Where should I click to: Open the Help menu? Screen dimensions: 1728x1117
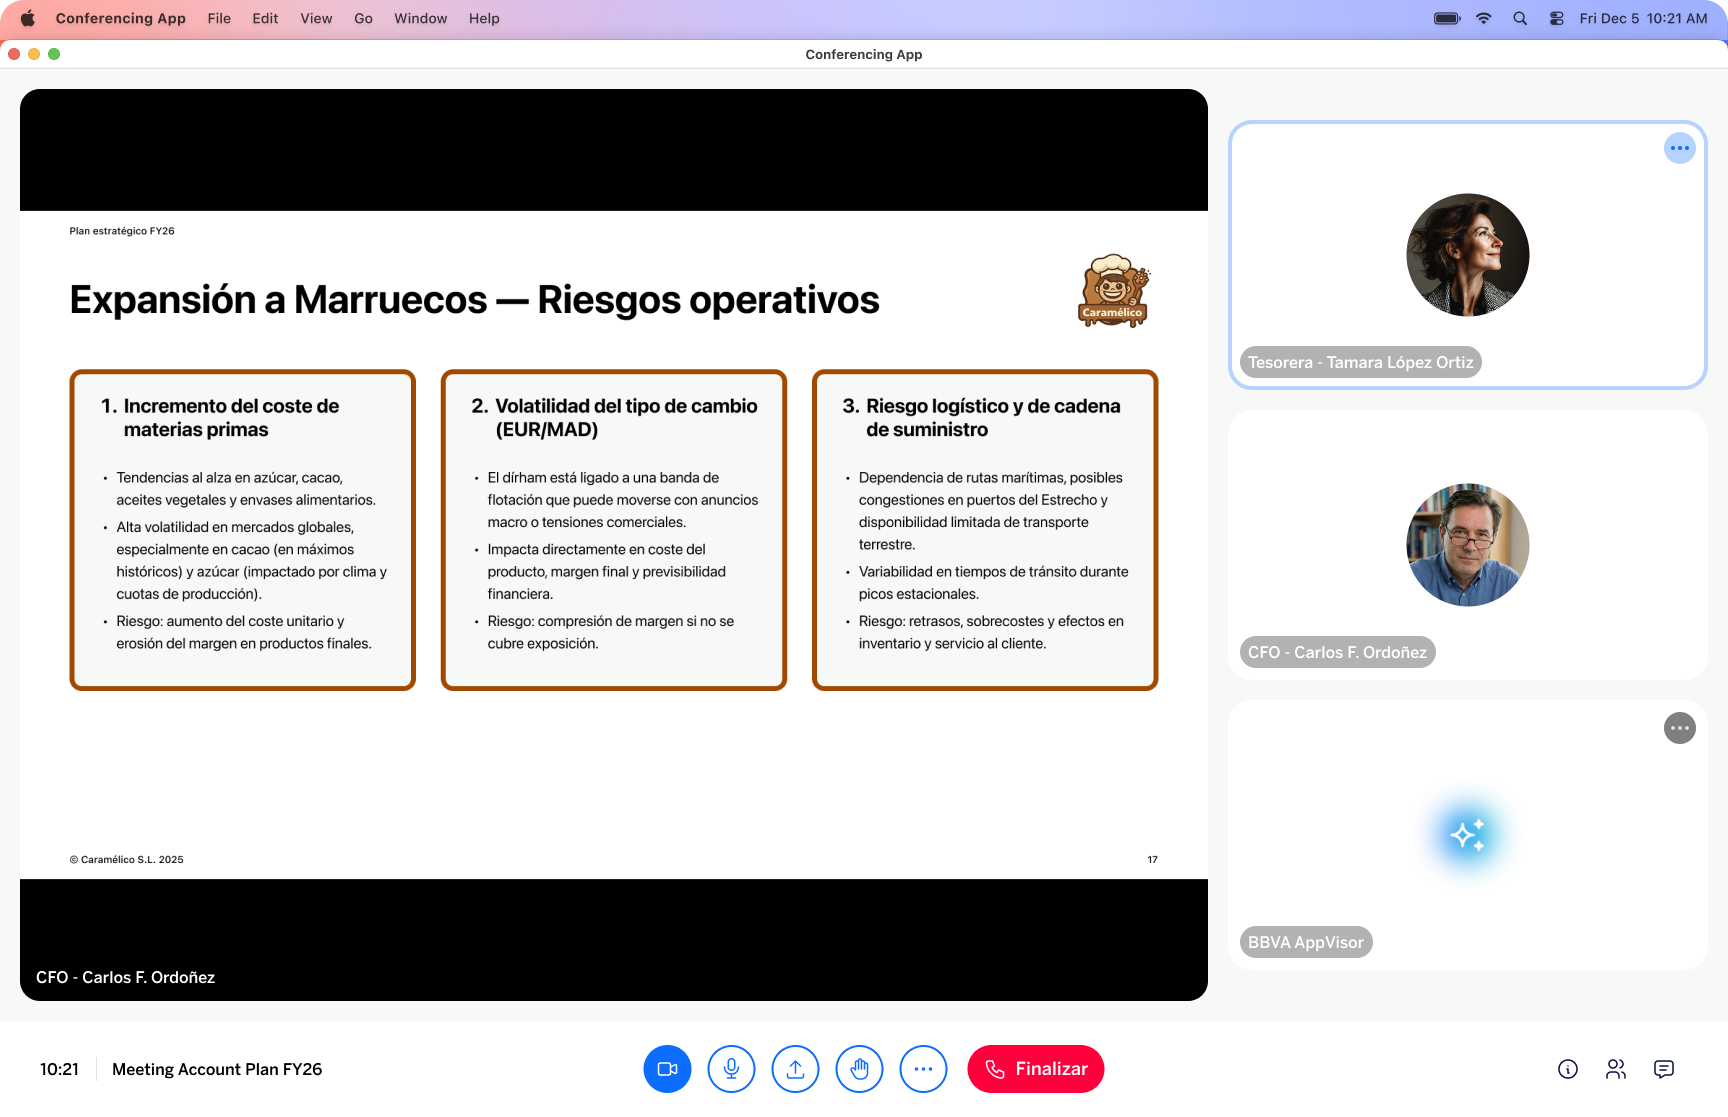(484, 18)
